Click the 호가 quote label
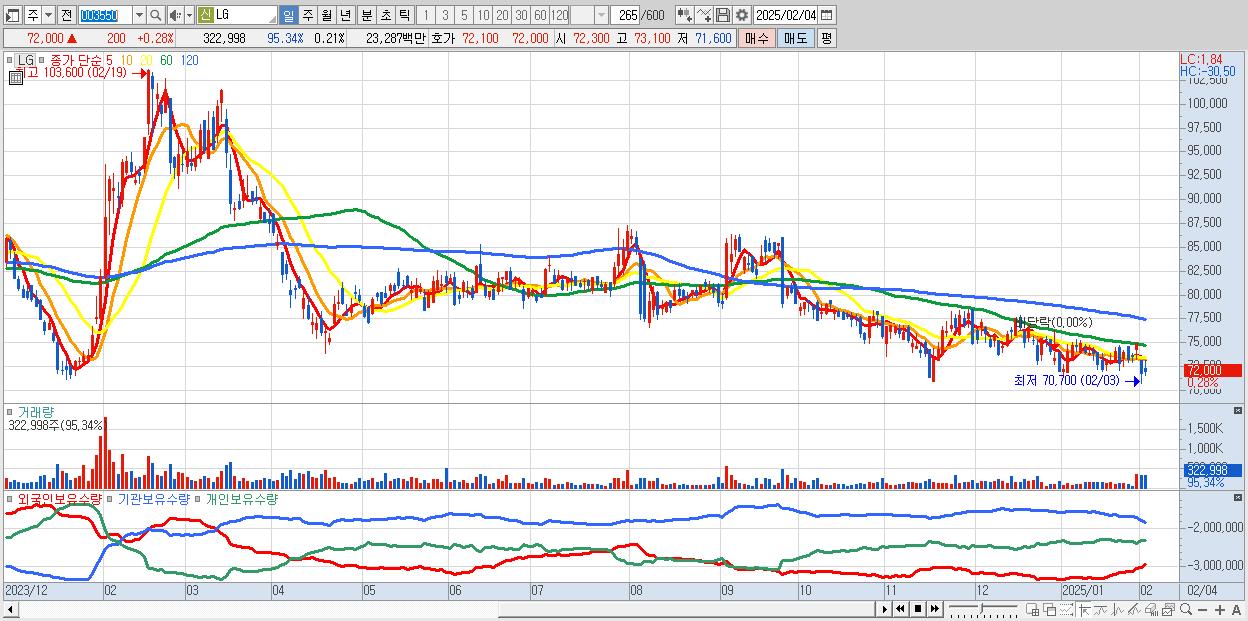 [x=443, y=38]
